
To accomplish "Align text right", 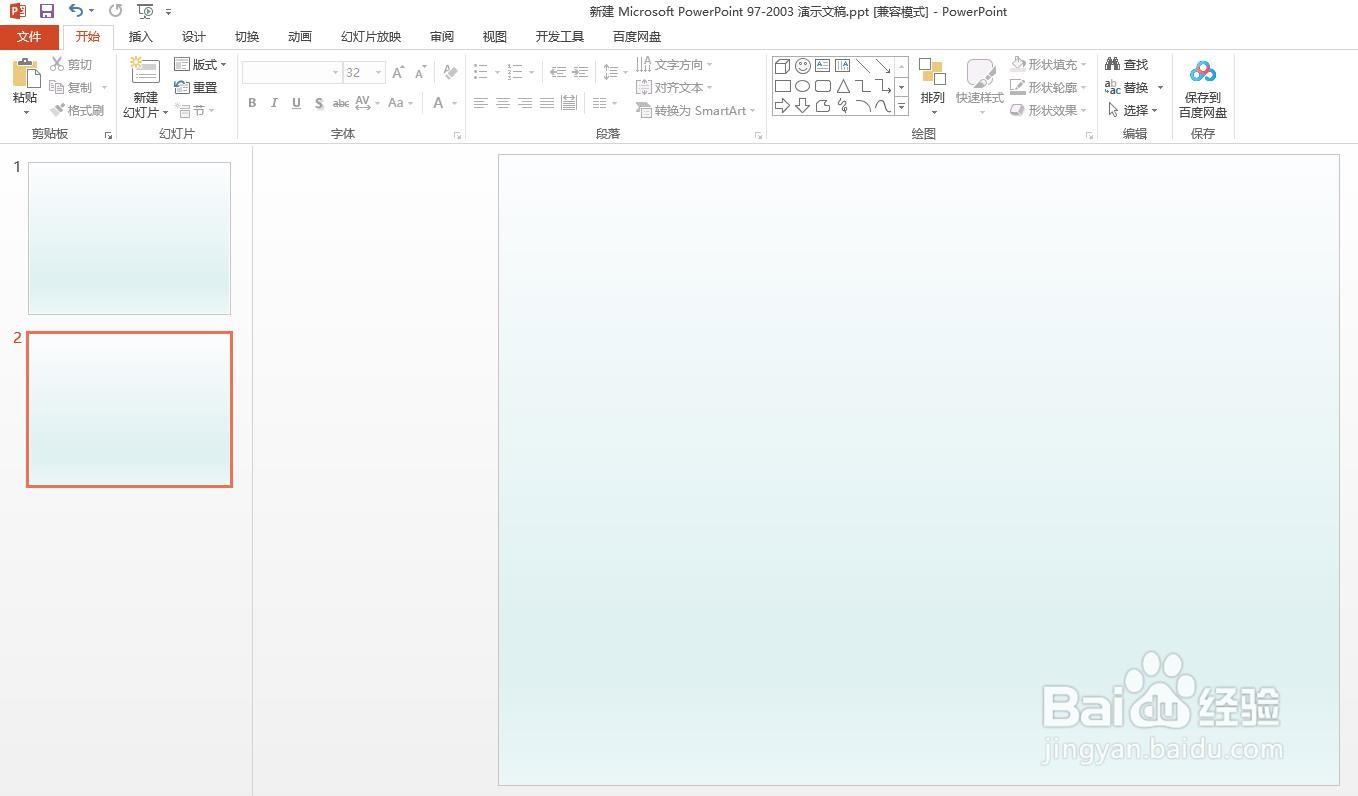I will [524, 103].
